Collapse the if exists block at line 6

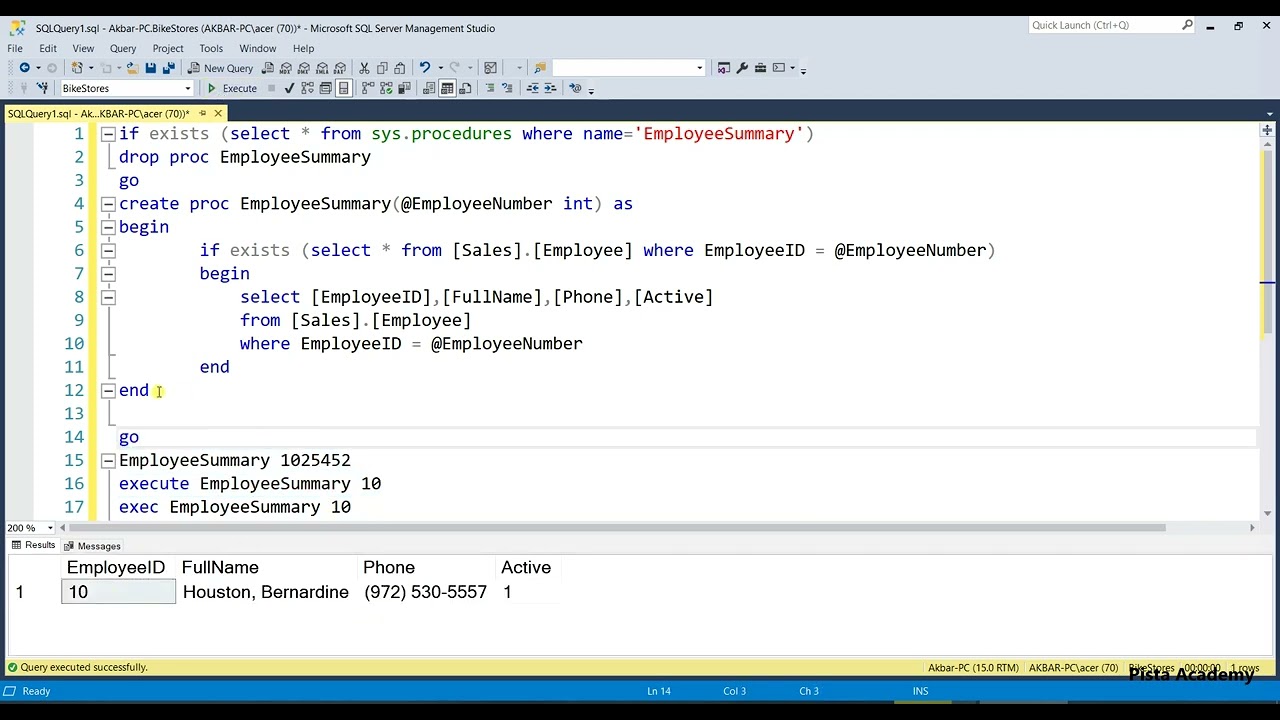108,251
